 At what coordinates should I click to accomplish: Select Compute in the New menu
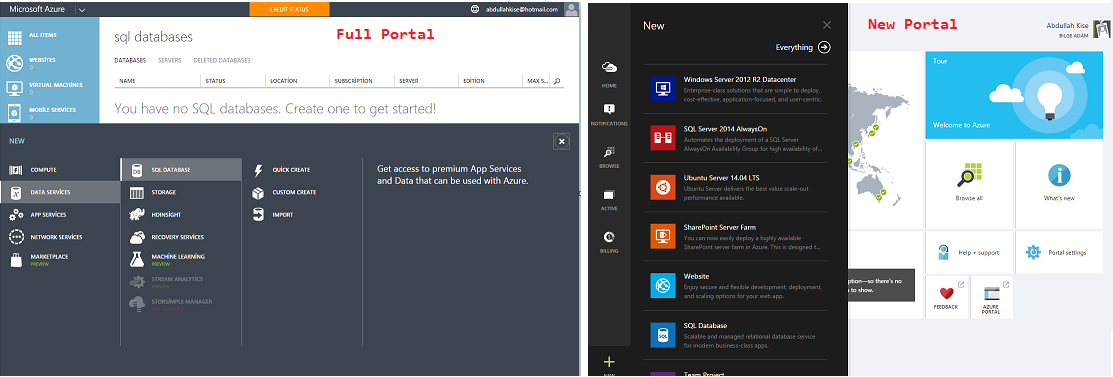[x=60, y=170]
